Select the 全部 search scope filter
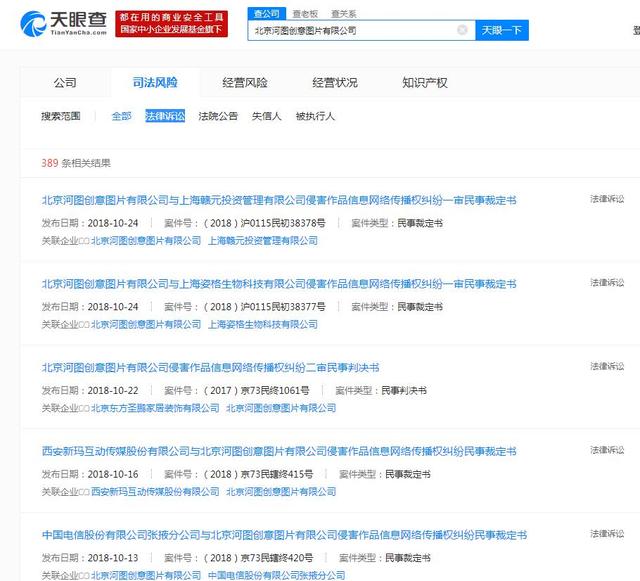Image resolution: width=640 pixels, height=581 pixels. [121, 117]
